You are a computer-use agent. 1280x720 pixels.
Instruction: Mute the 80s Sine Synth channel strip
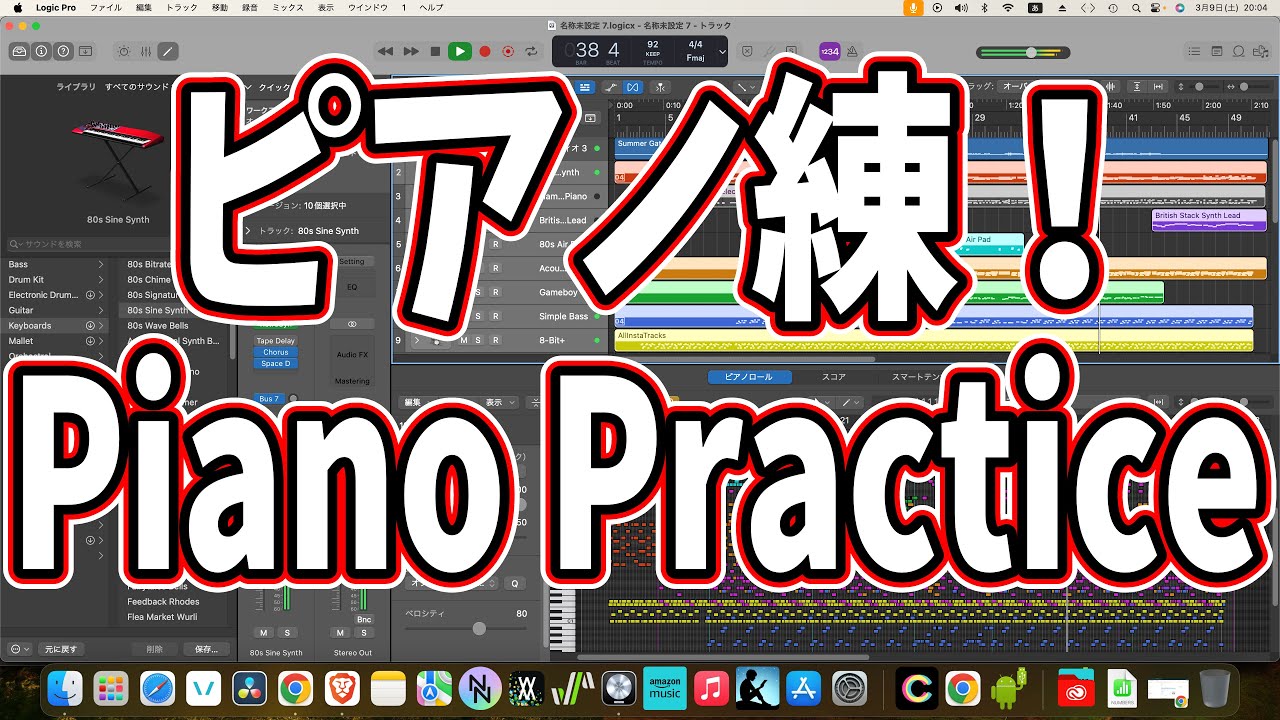[x=264, y=633]
